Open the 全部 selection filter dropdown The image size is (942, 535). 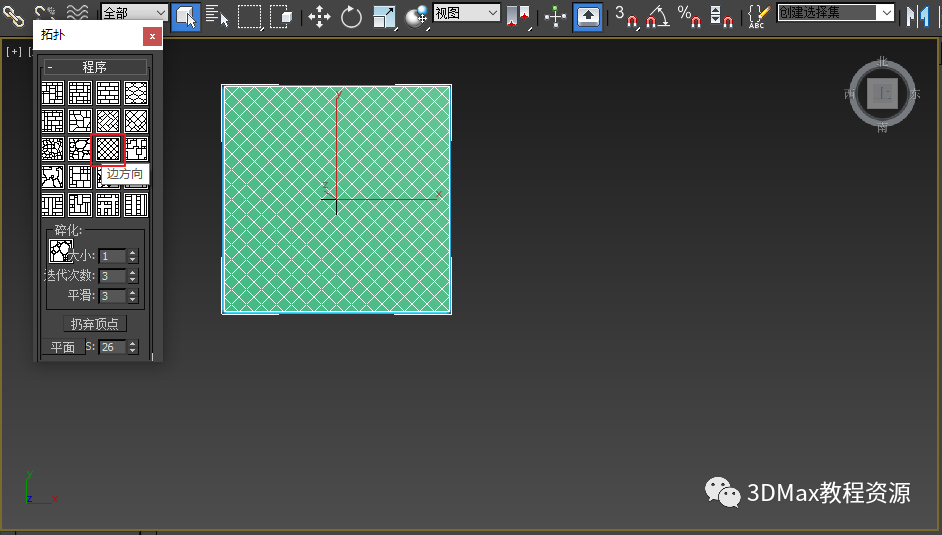pyautogui.click(x=134, y=13)
